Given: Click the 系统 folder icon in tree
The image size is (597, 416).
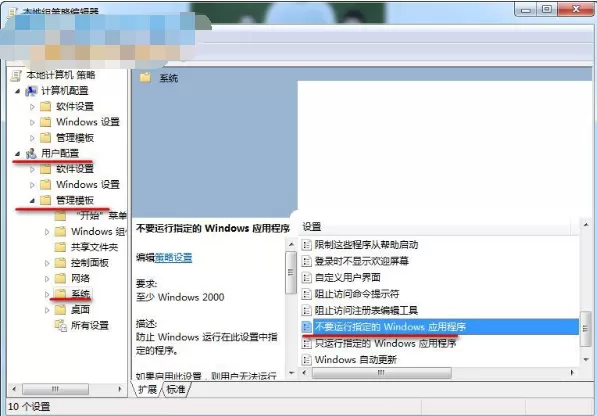Looking at the screenshot, I should tap(60, 294).
